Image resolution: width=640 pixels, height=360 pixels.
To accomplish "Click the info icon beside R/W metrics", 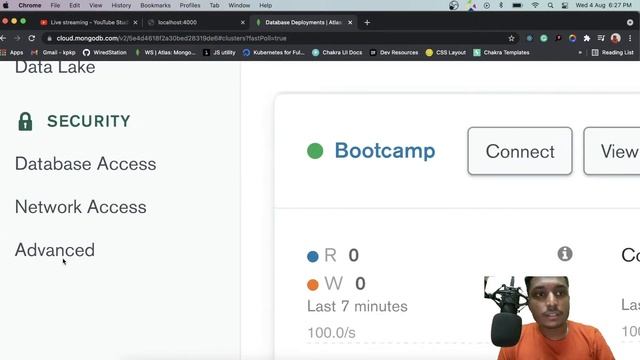I will pos(565,254).
